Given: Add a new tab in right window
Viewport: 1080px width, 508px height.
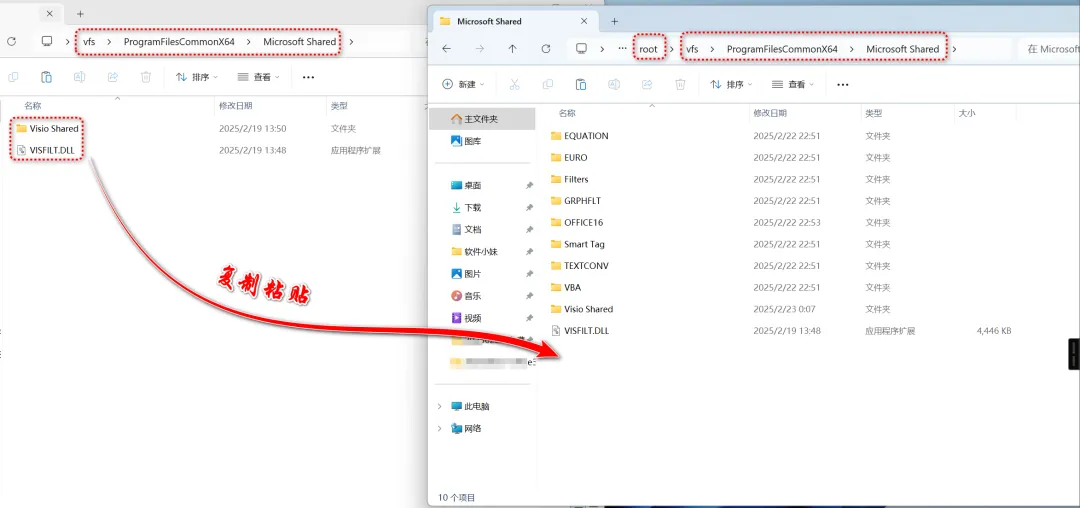Looking at the screenshot, I should click(x=614, y=21).
